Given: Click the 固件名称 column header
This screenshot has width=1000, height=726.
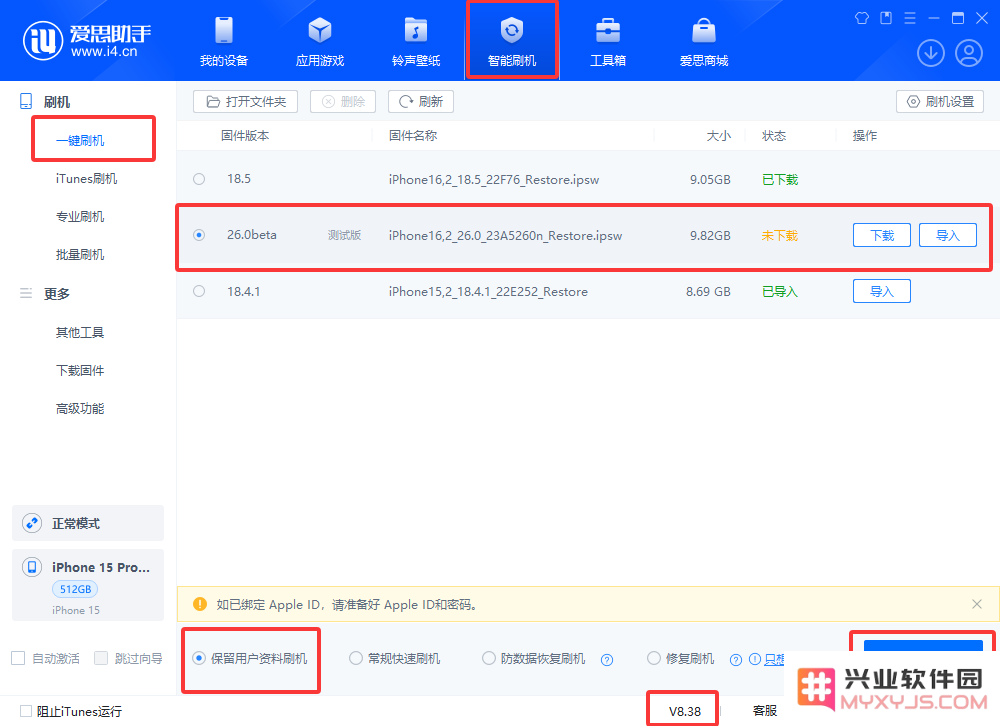Looking at the screenshot, I should coord(413,136).
